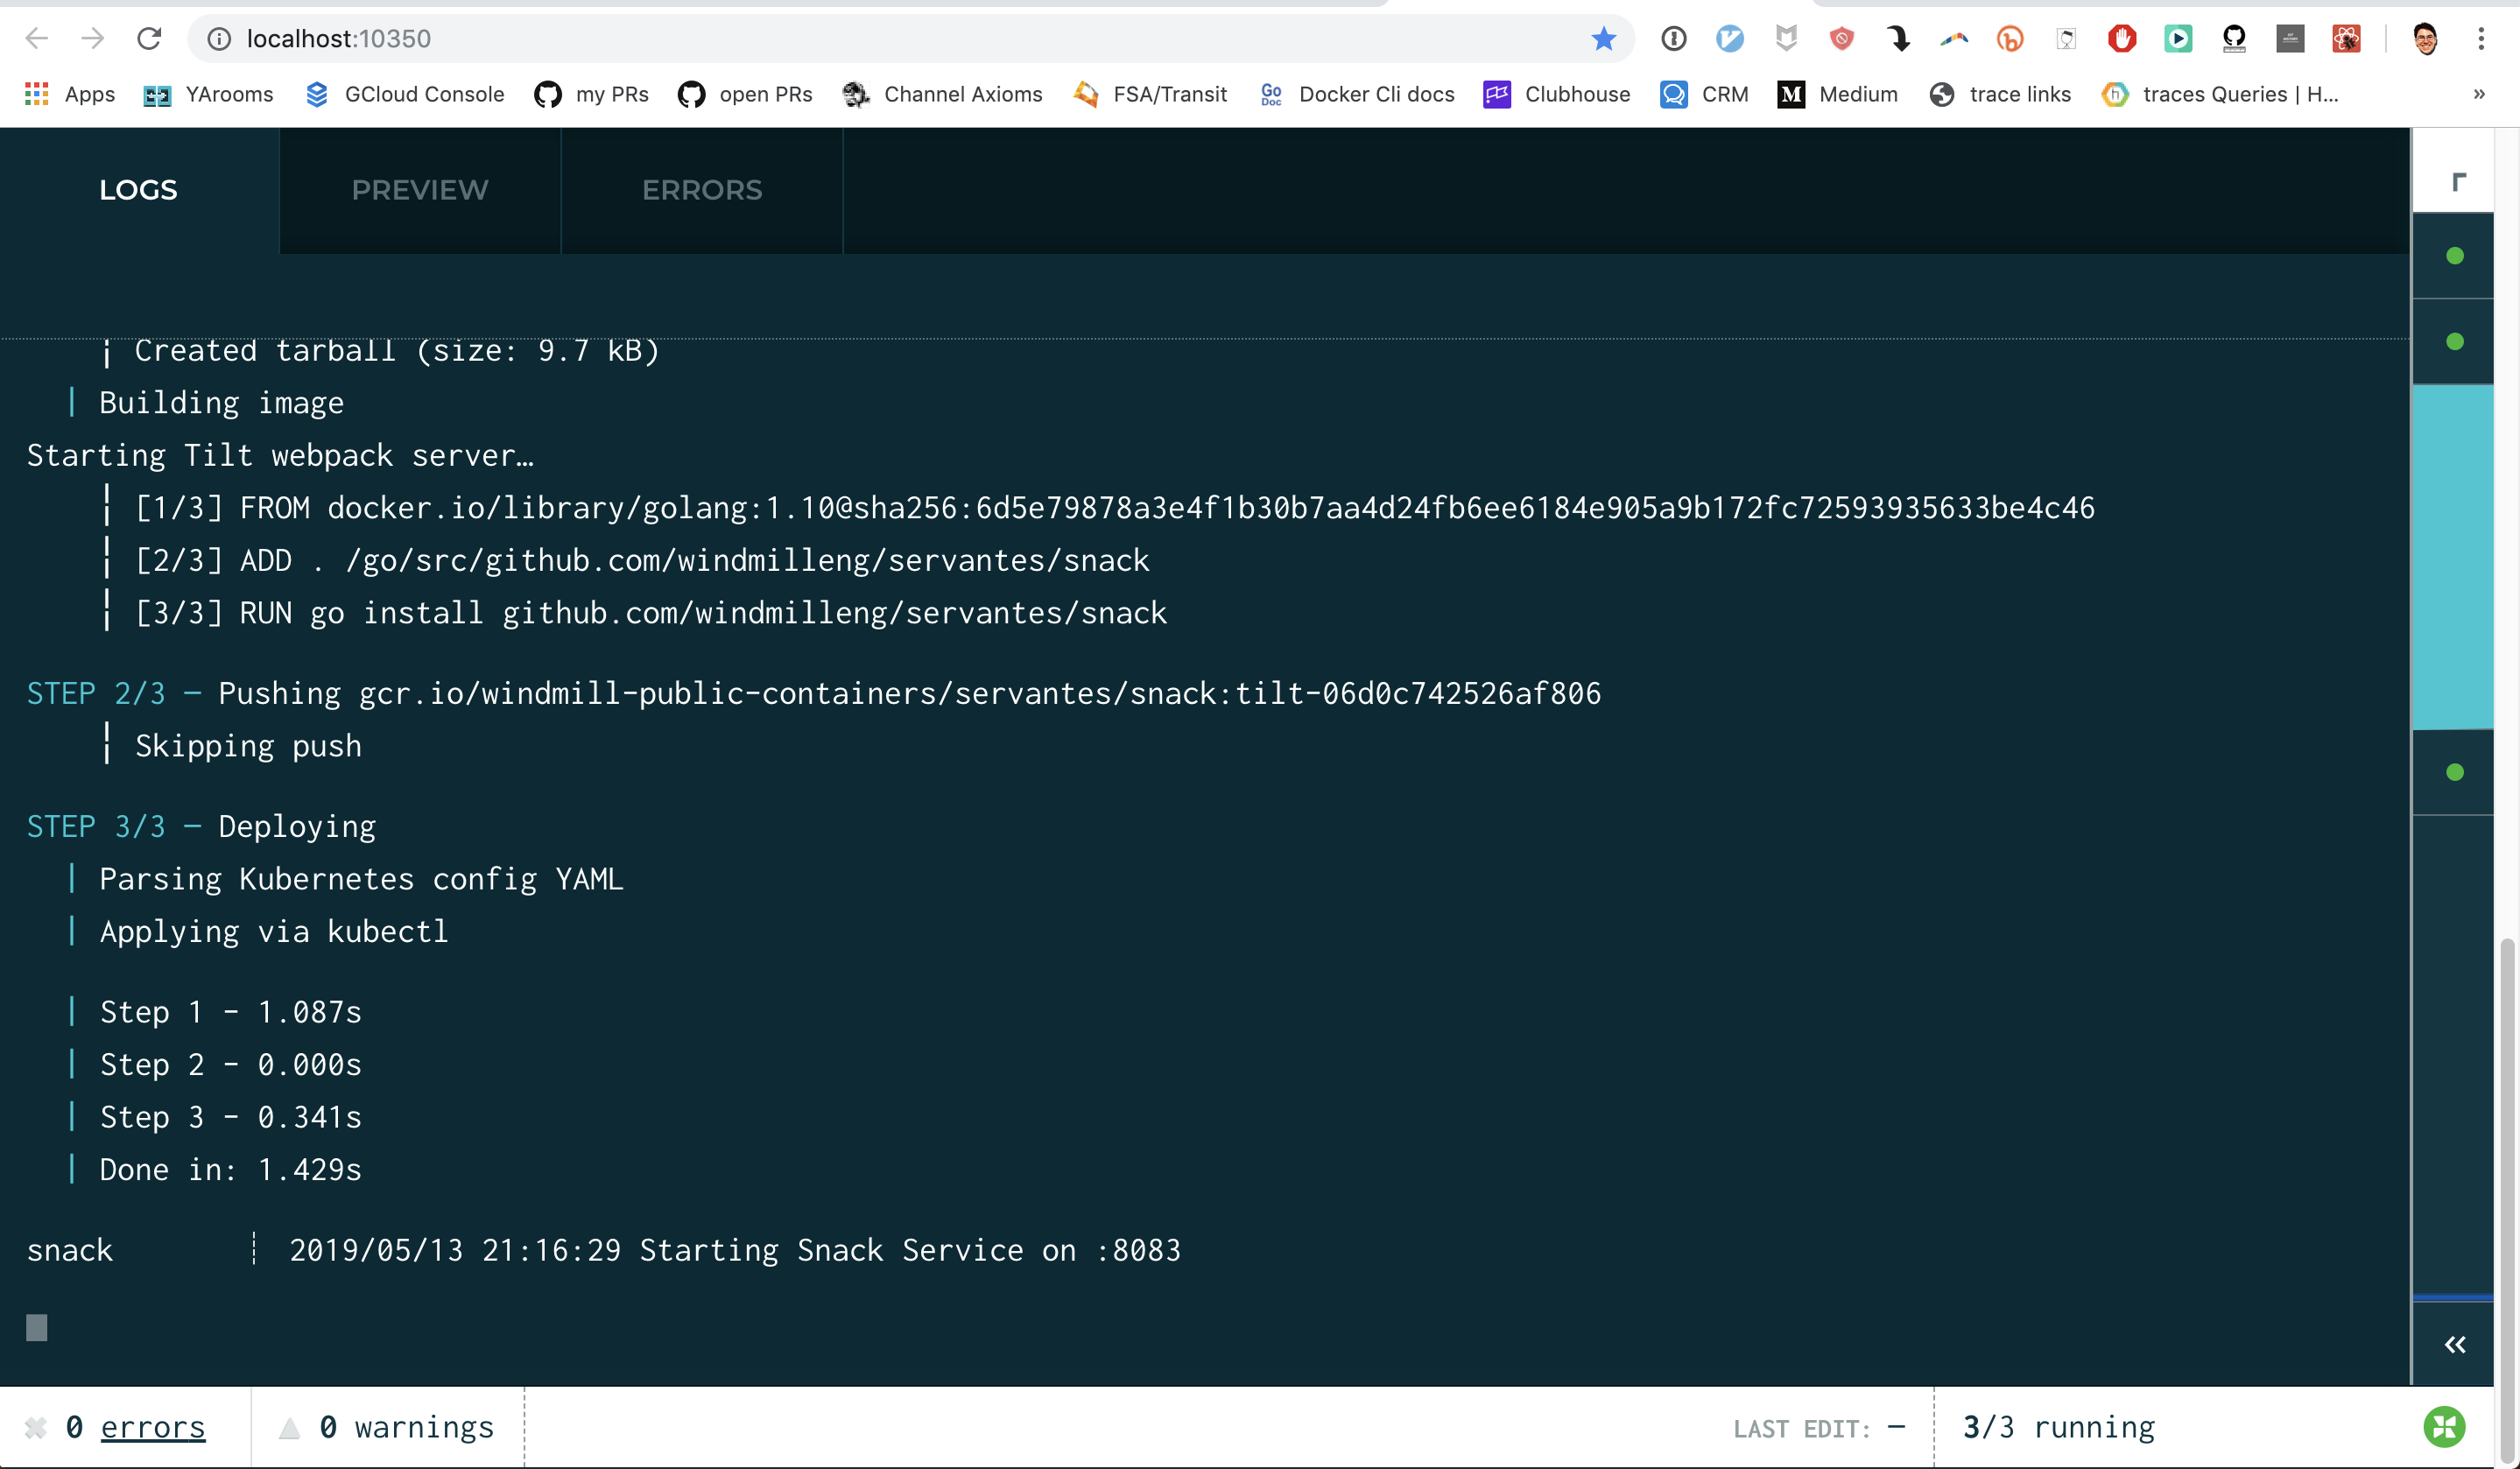Open the trace links bookmark
The height and width of the screenshot is (1469, 2520).
tap(2000, 94)
